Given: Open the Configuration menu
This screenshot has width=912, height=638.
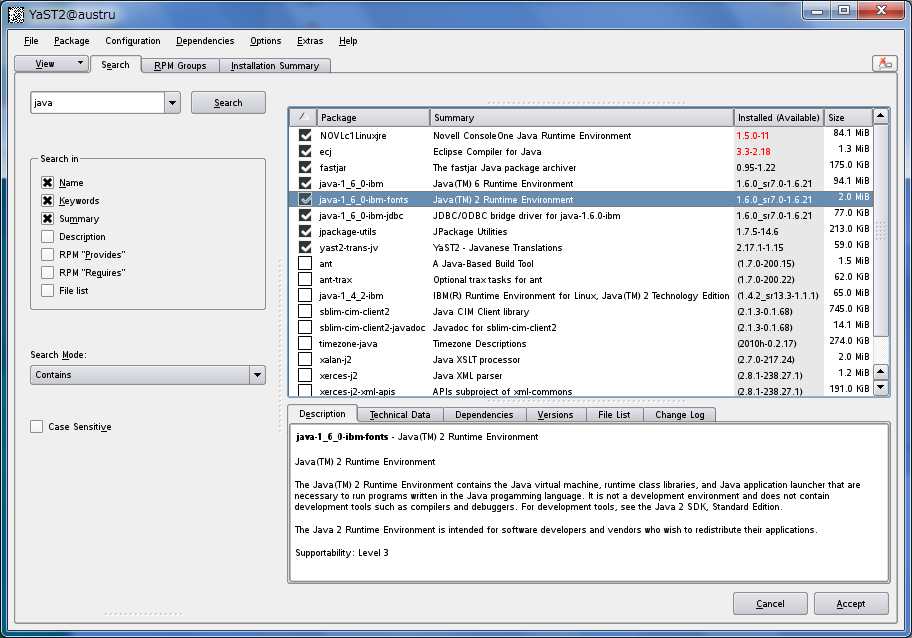Looking at the screenshot, I should coord(133,41).
